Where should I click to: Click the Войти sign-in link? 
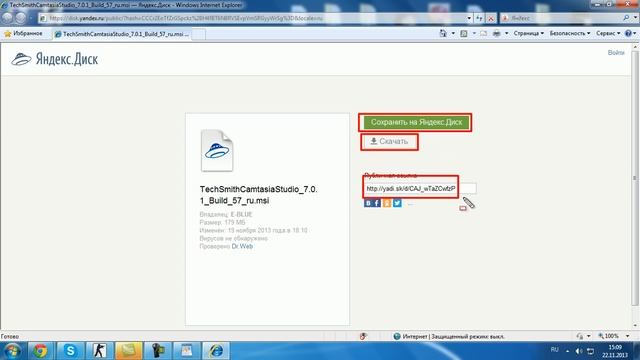pos(616,53)
